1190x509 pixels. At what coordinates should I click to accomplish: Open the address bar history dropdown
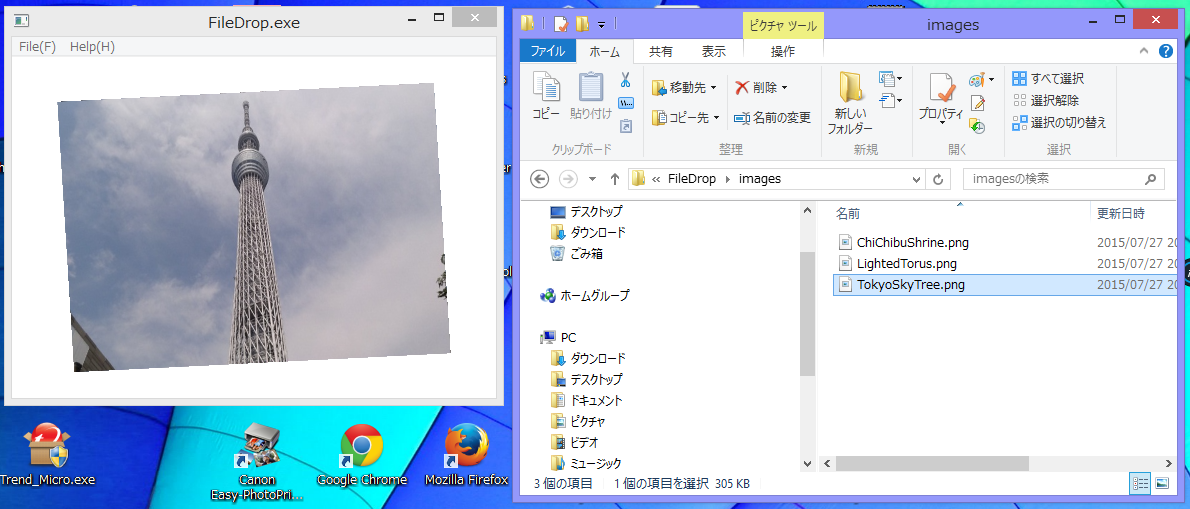[915, 179]
